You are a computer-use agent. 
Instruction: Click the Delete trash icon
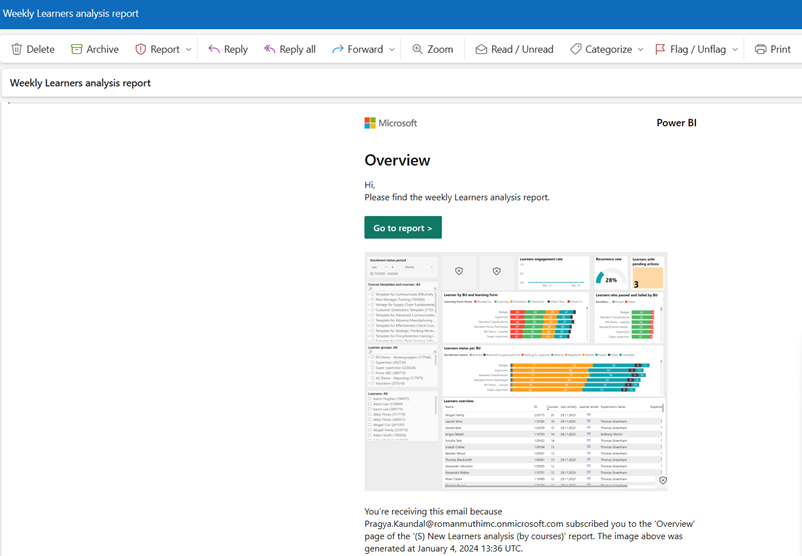coord(17,49)
